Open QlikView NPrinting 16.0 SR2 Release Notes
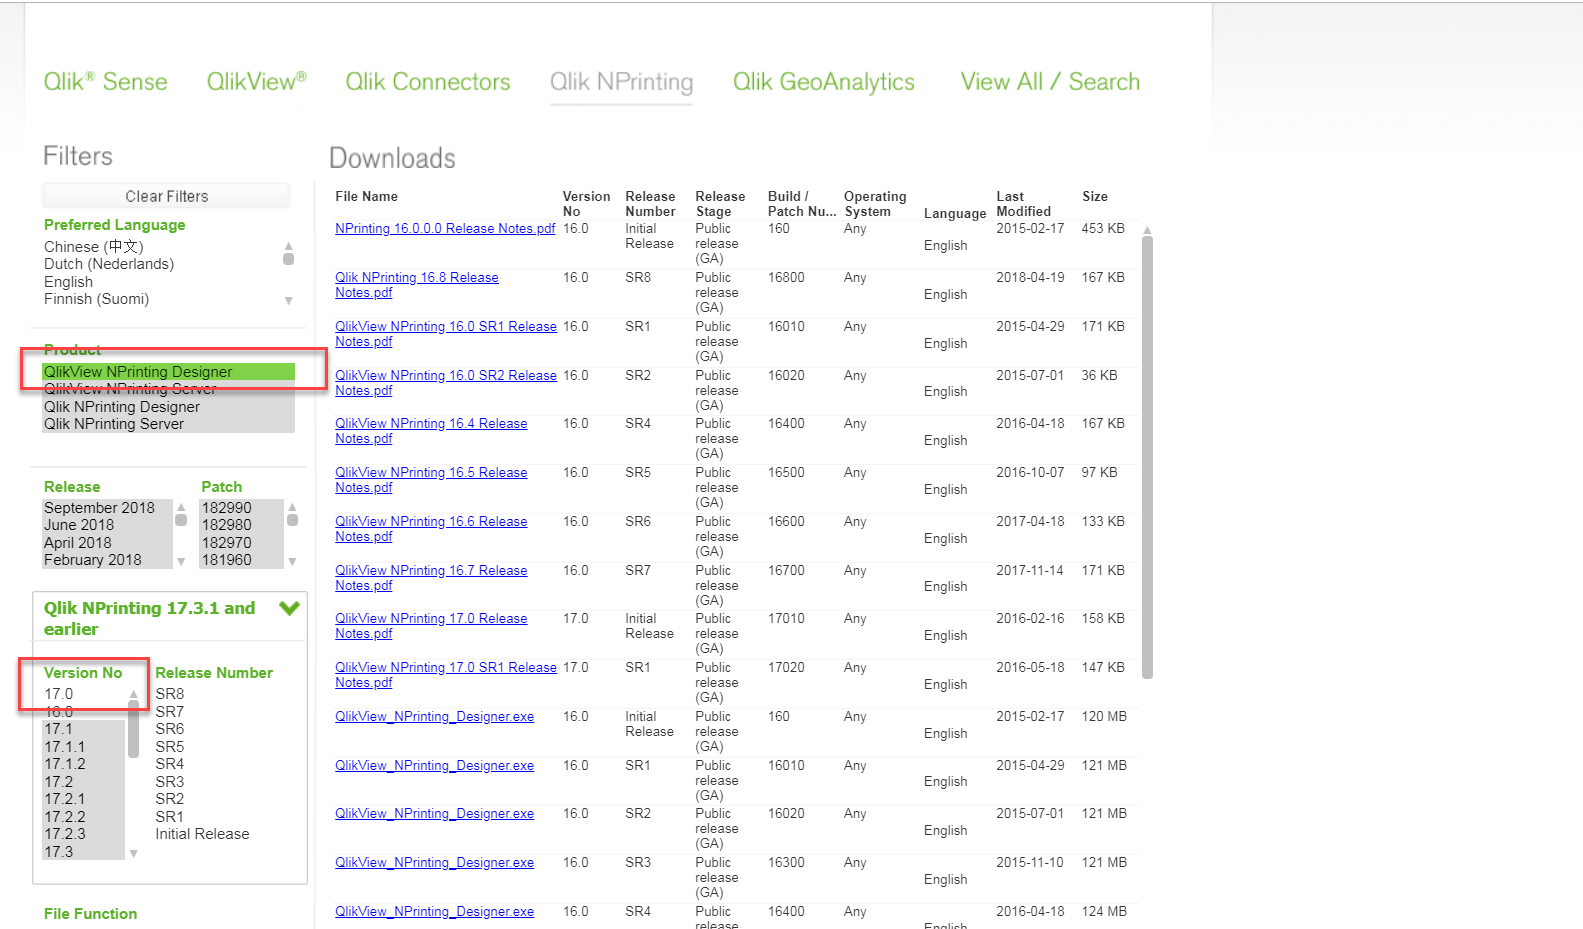 [x=446, y=383]
